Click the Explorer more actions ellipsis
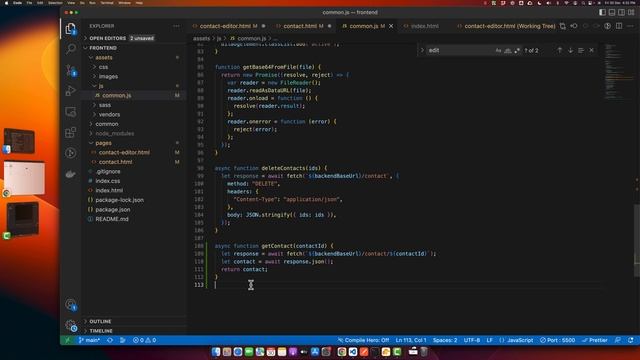This screenshot has height=360, width=640. [x=176, y=26]
